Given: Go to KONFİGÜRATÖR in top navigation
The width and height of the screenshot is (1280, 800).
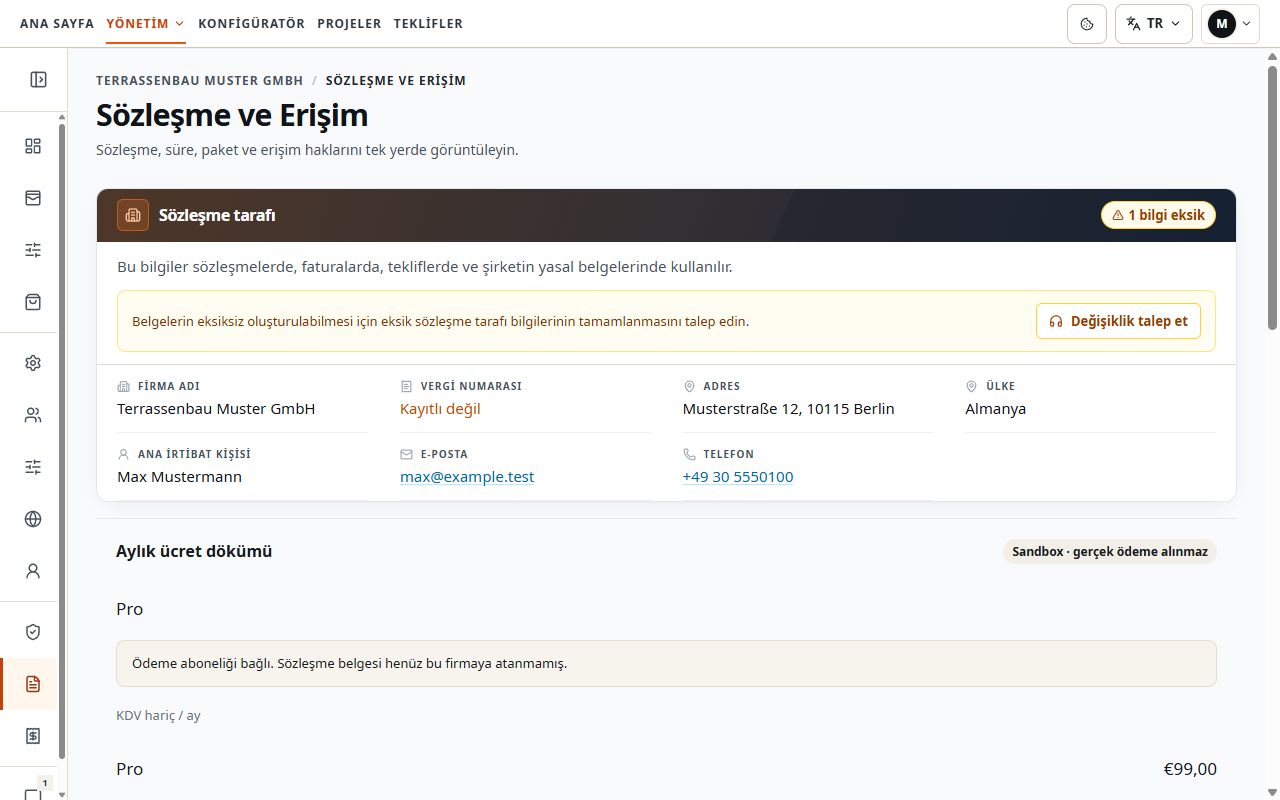Looking at the screenshot, I should tap(251, 24).
